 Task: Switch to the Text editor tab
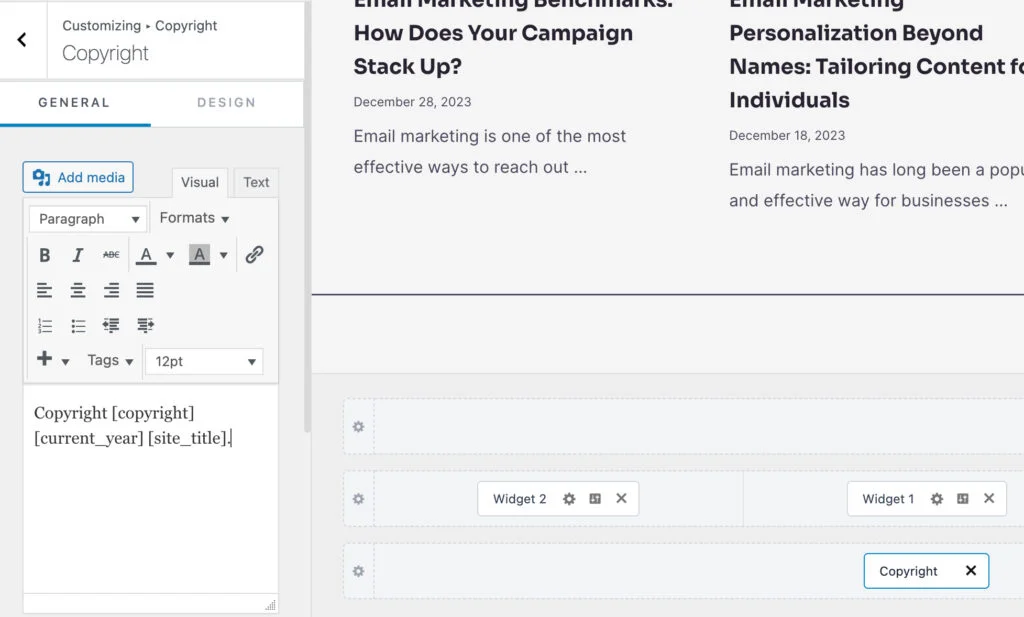(x=256, y=183)
